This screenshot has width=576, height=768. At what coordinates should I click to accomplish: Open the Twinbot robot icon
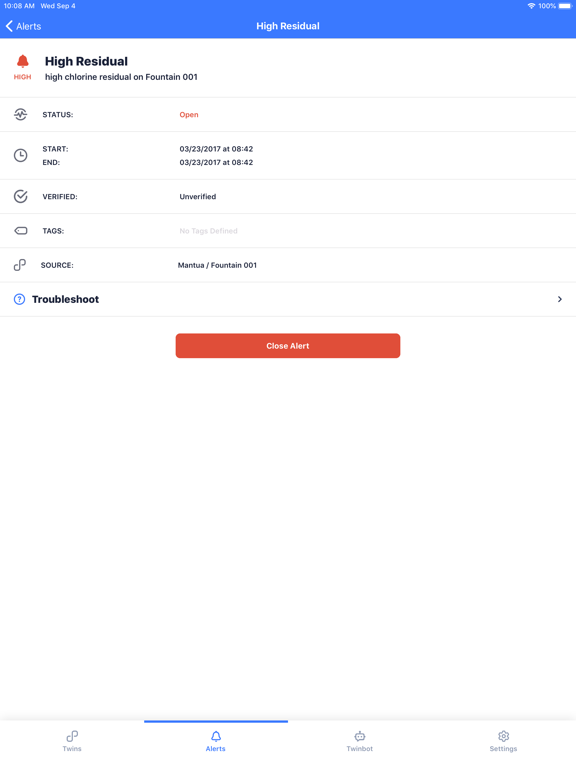point(360,736)
